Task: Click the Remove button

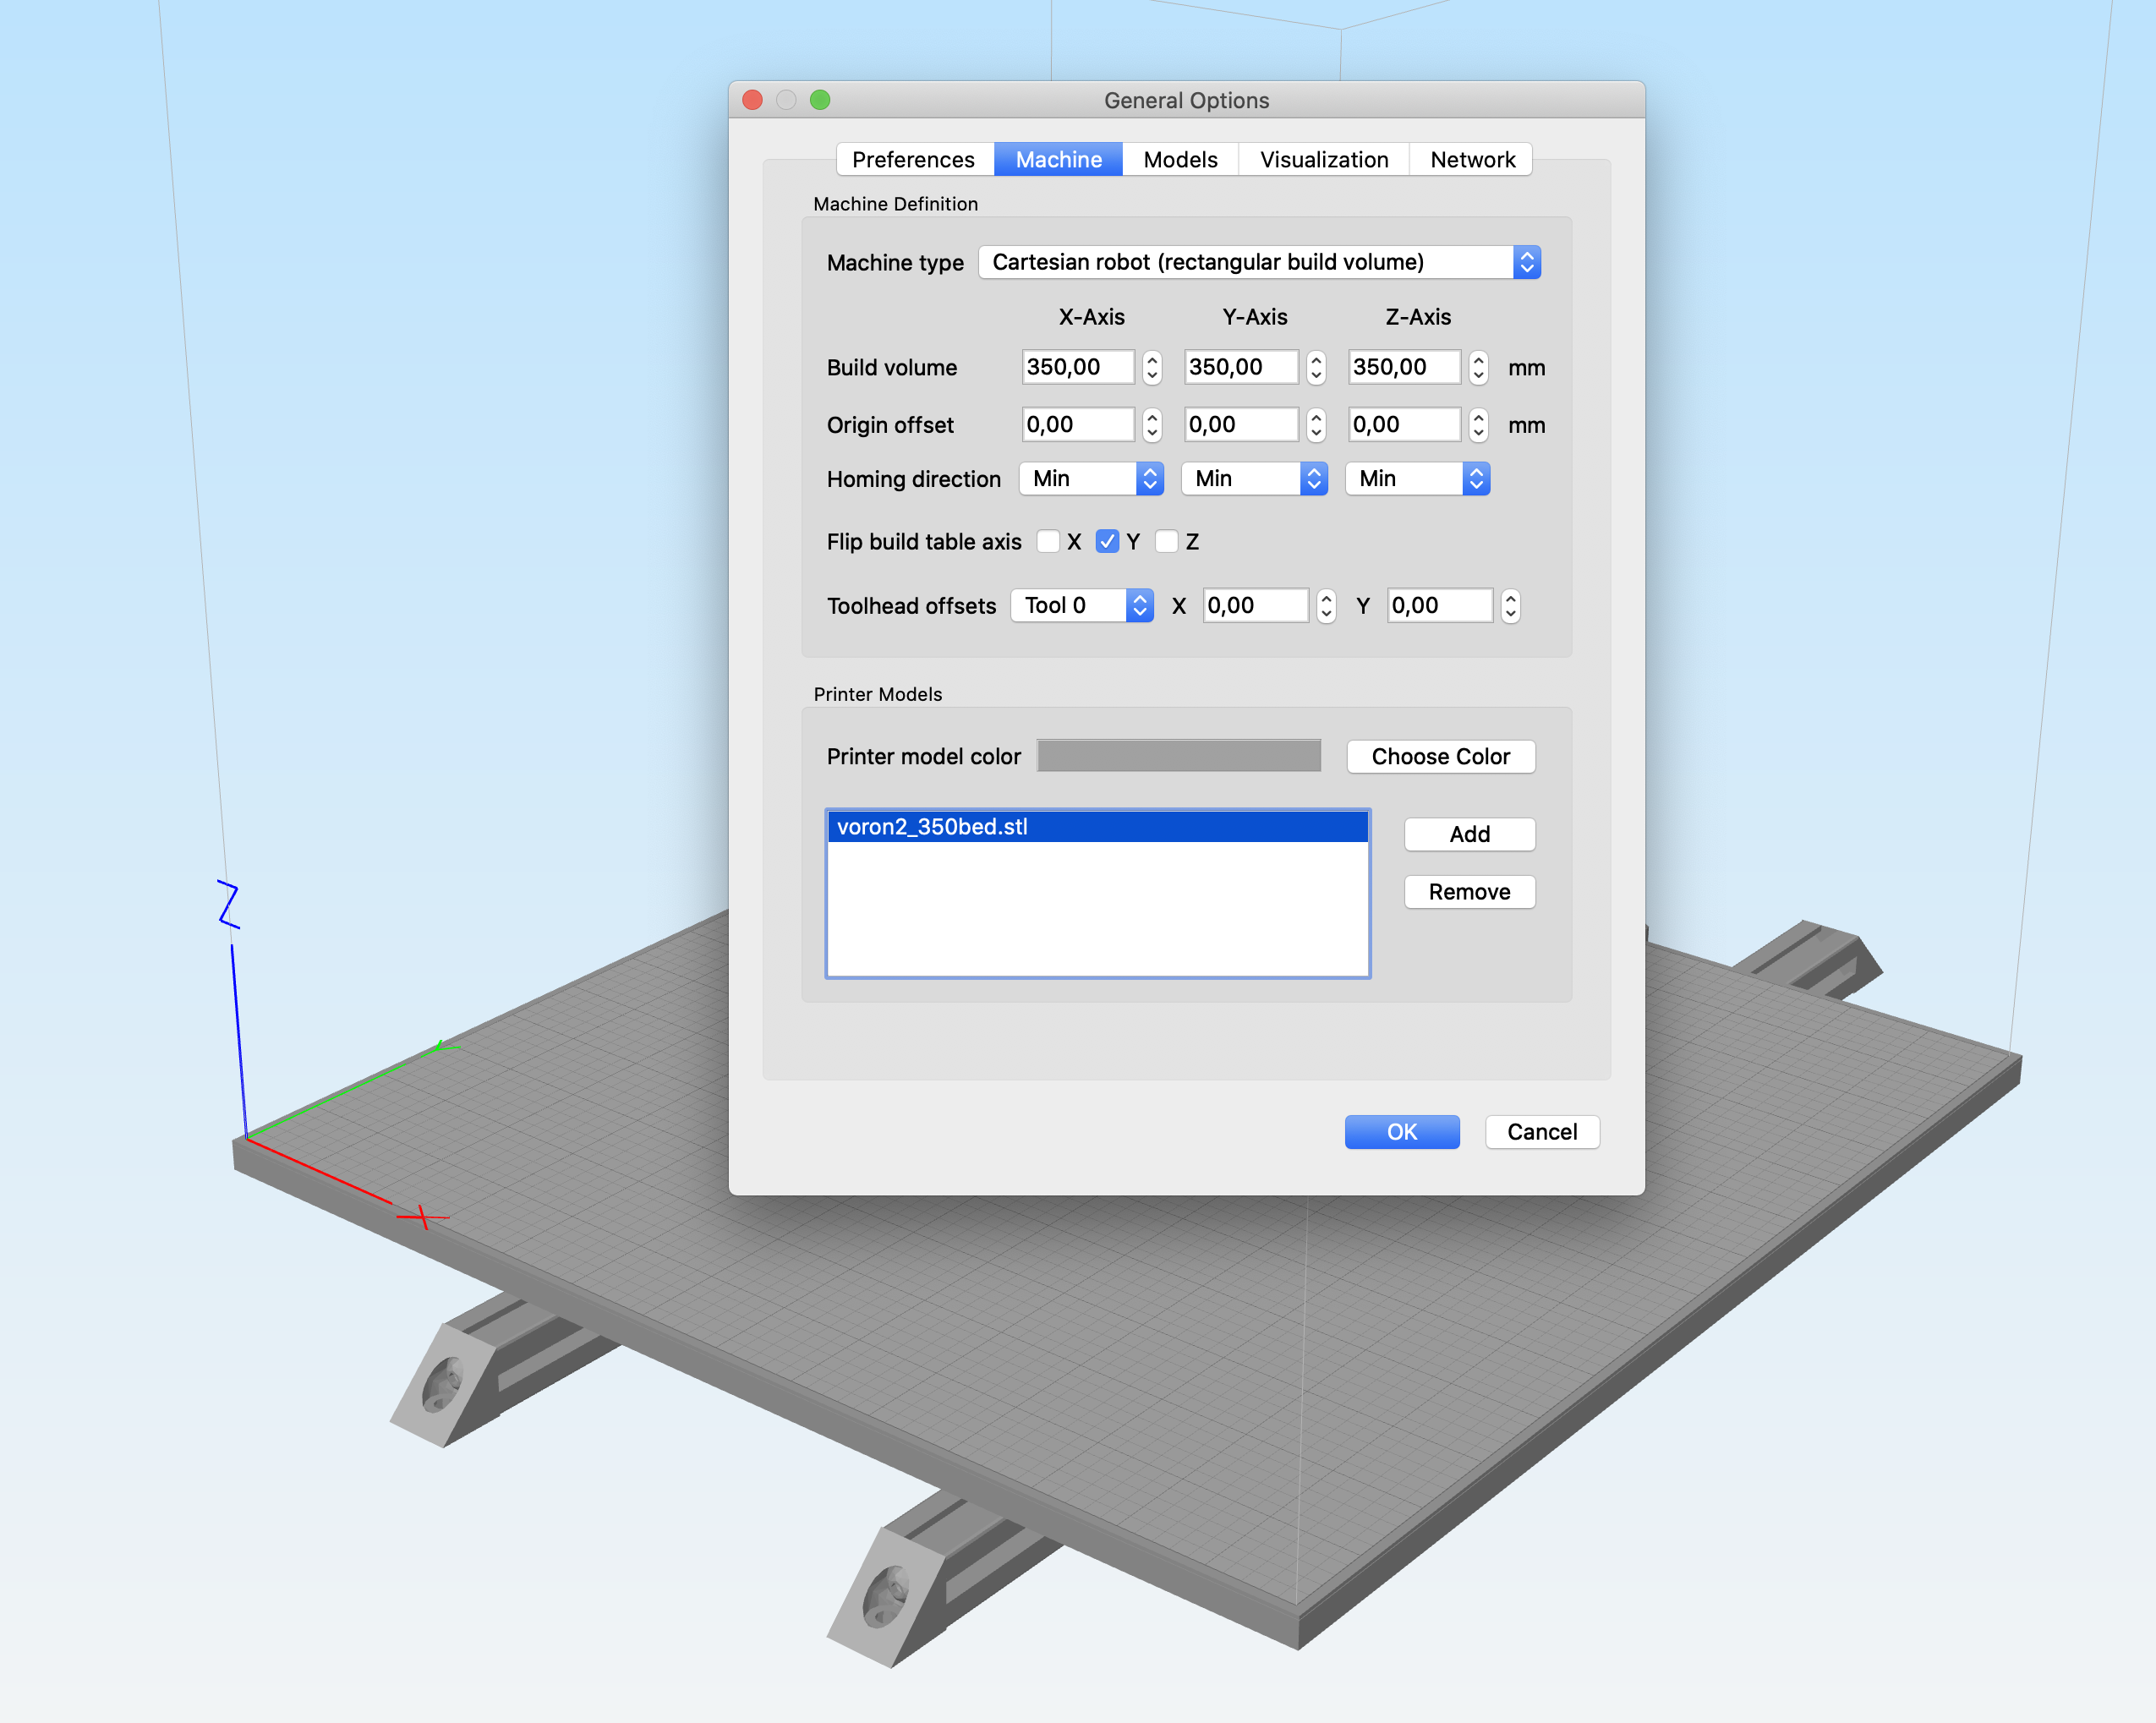Action: coord(1469,891)
